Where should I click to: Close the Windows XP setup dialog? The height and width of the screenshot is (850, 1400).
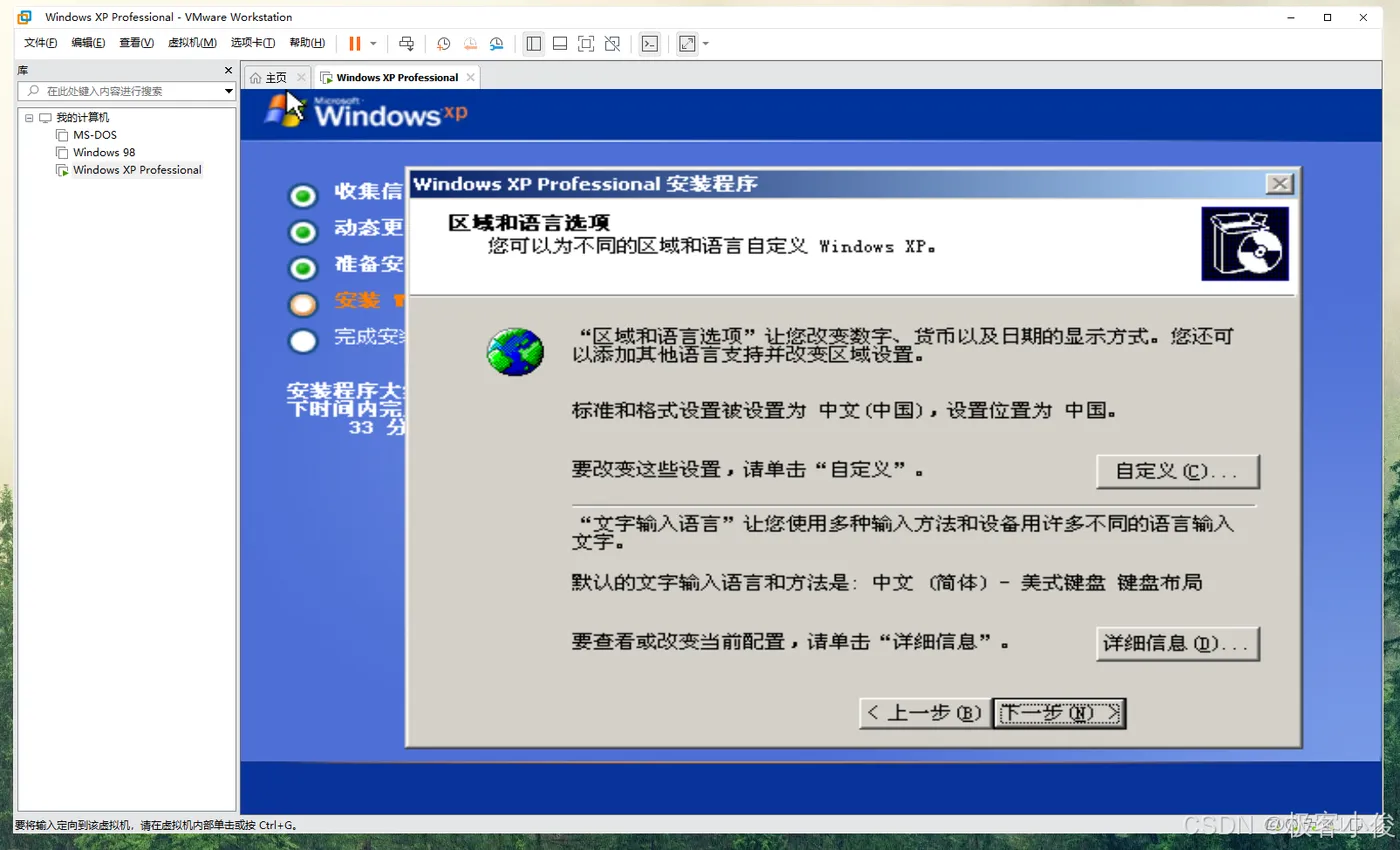tap(1279, 184)
